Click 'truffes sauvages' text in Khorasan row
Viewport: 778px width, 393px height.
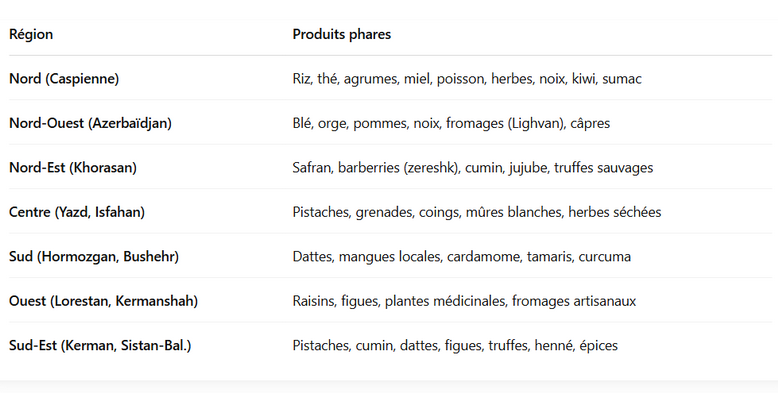[603, 168]
